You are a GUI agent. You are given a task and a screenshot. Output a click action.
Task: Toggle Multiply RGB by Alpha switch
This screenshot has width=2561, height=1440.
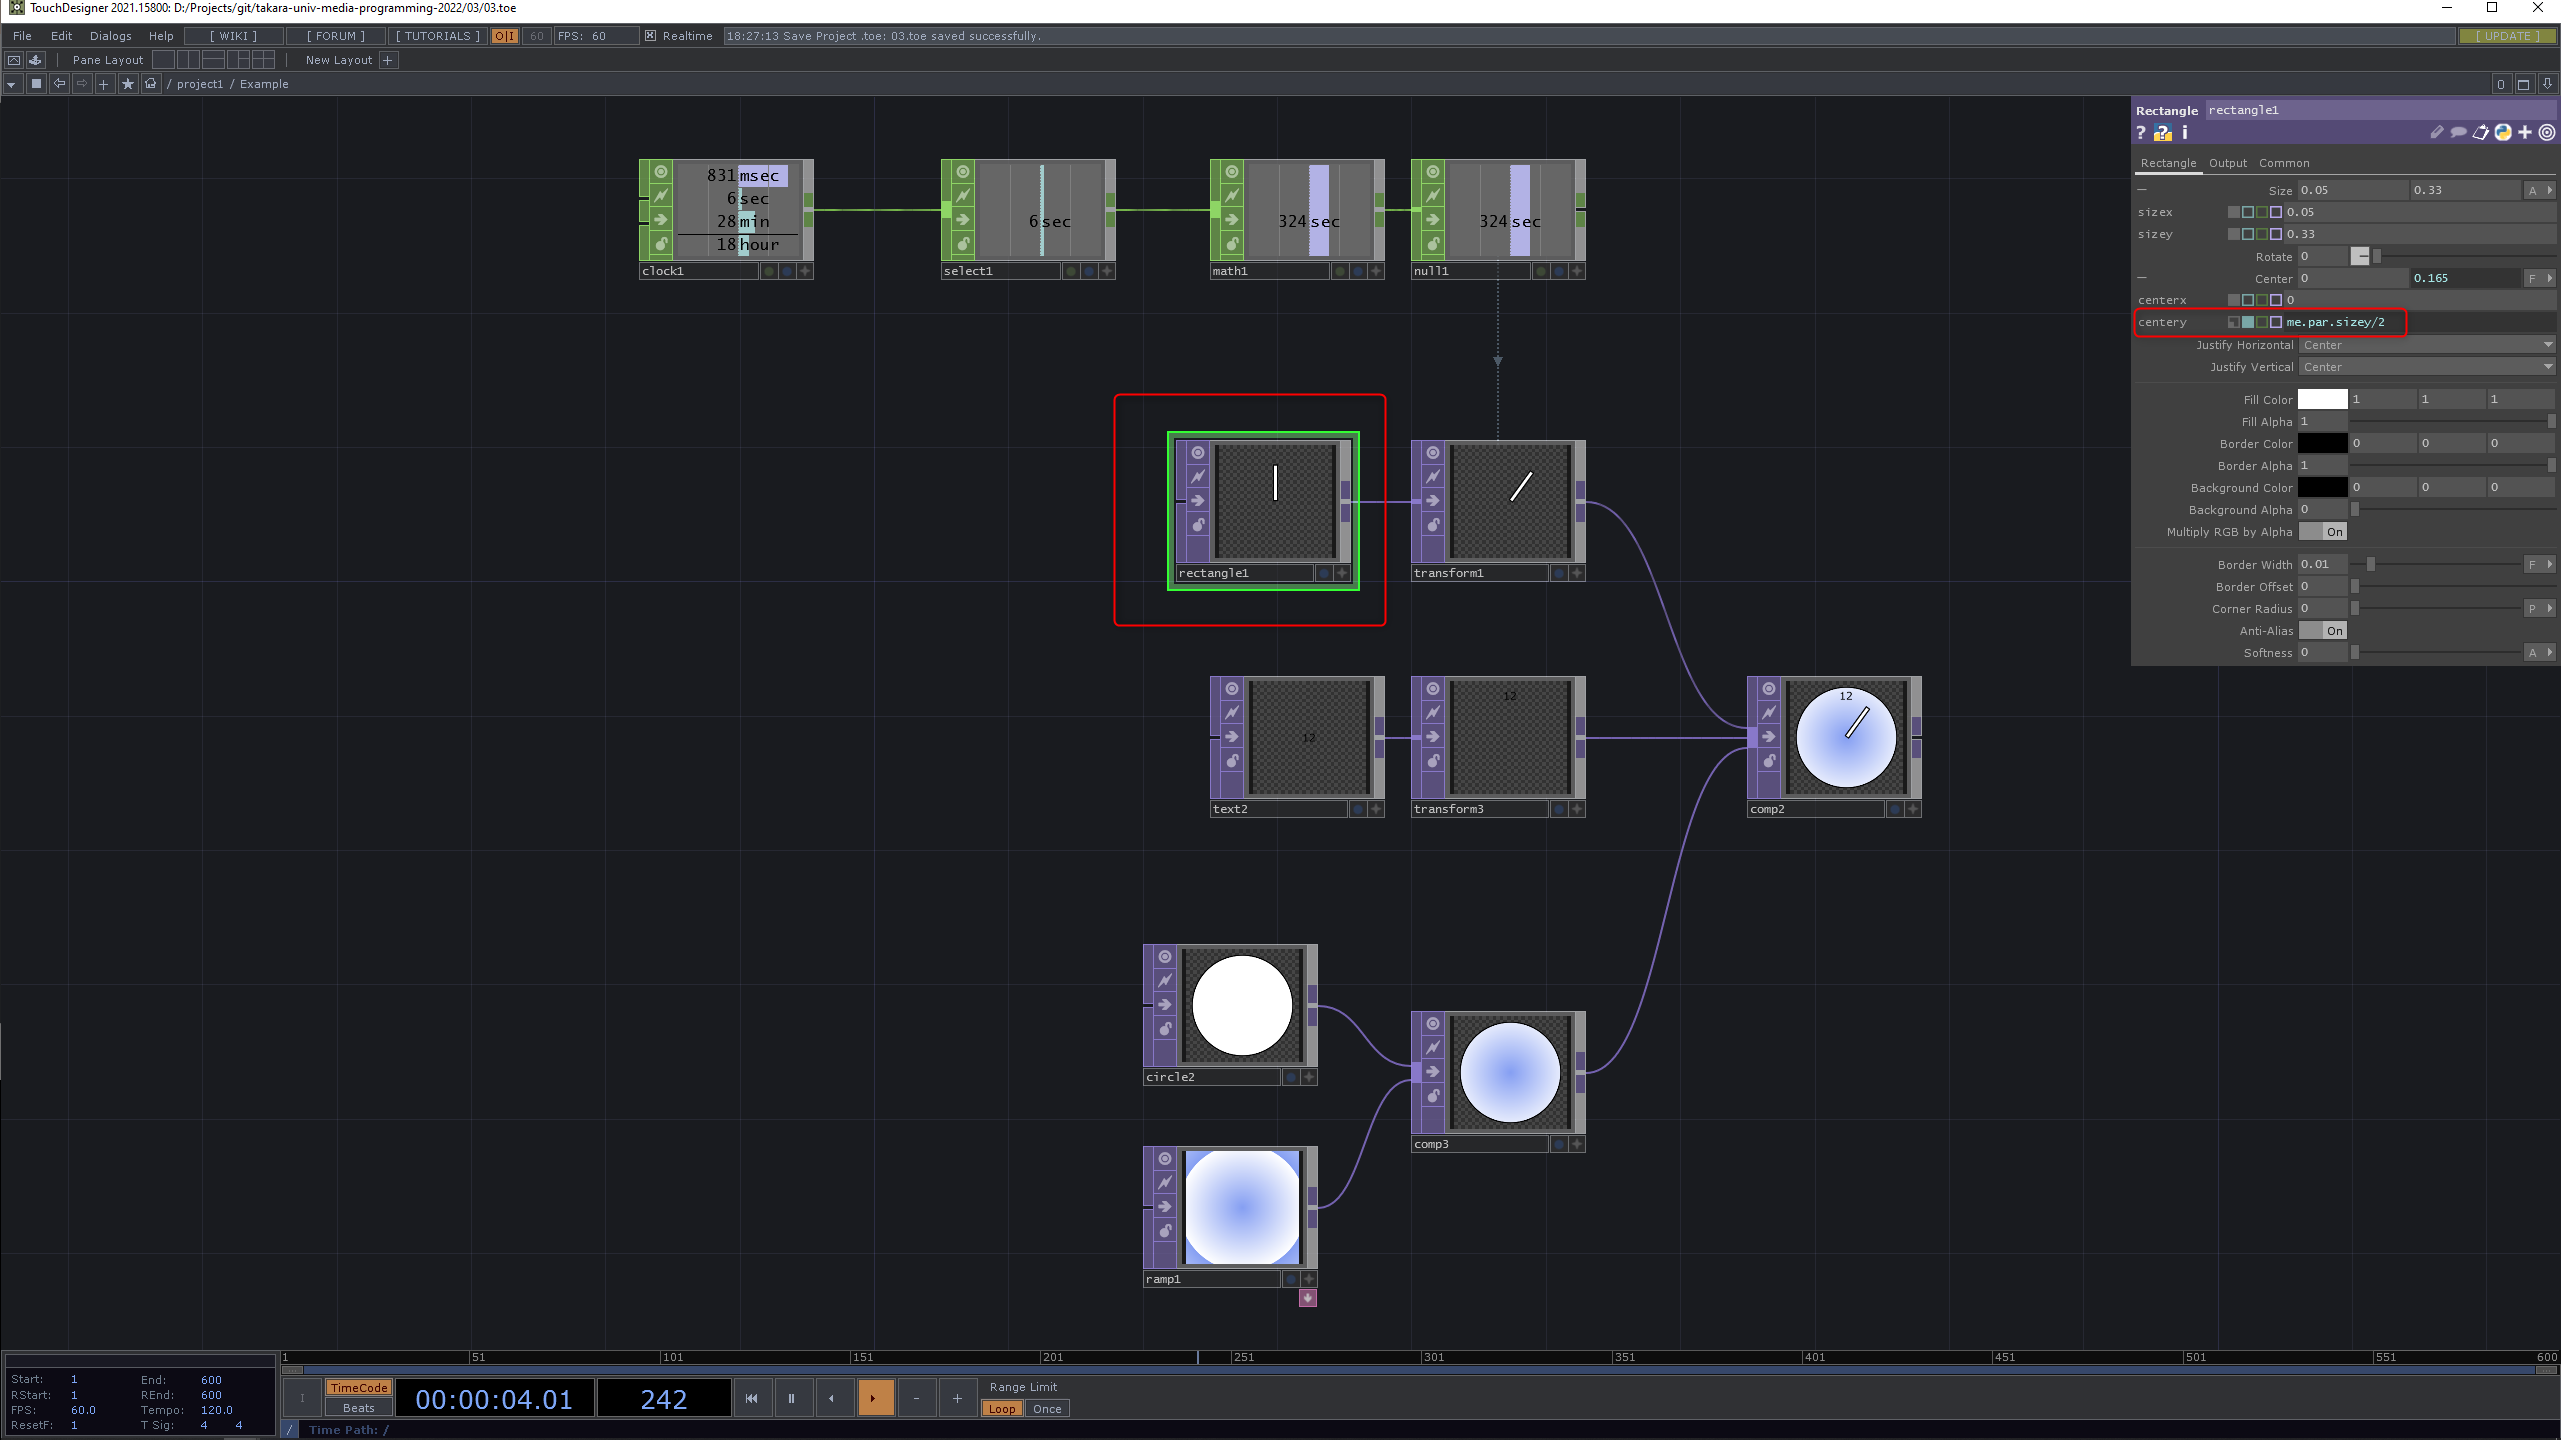click(2322, 532)
